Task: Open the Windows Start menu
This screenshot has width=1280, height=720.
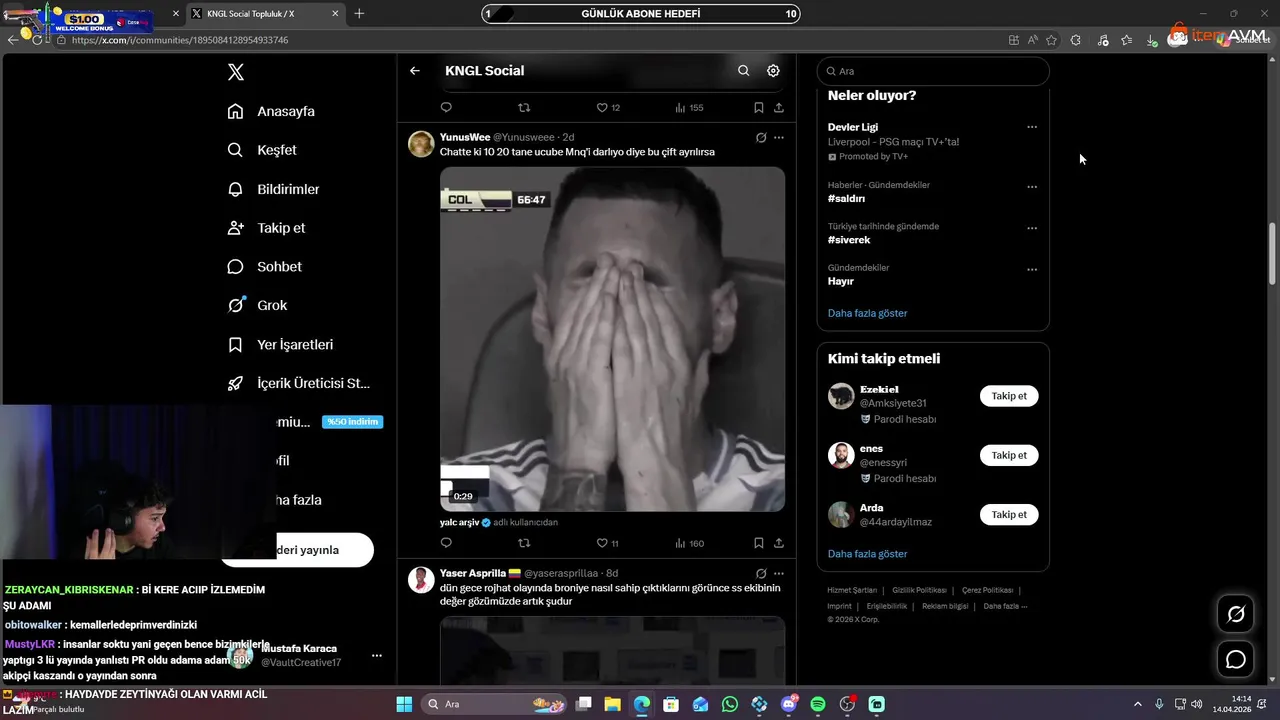Action: coord(404,704)
